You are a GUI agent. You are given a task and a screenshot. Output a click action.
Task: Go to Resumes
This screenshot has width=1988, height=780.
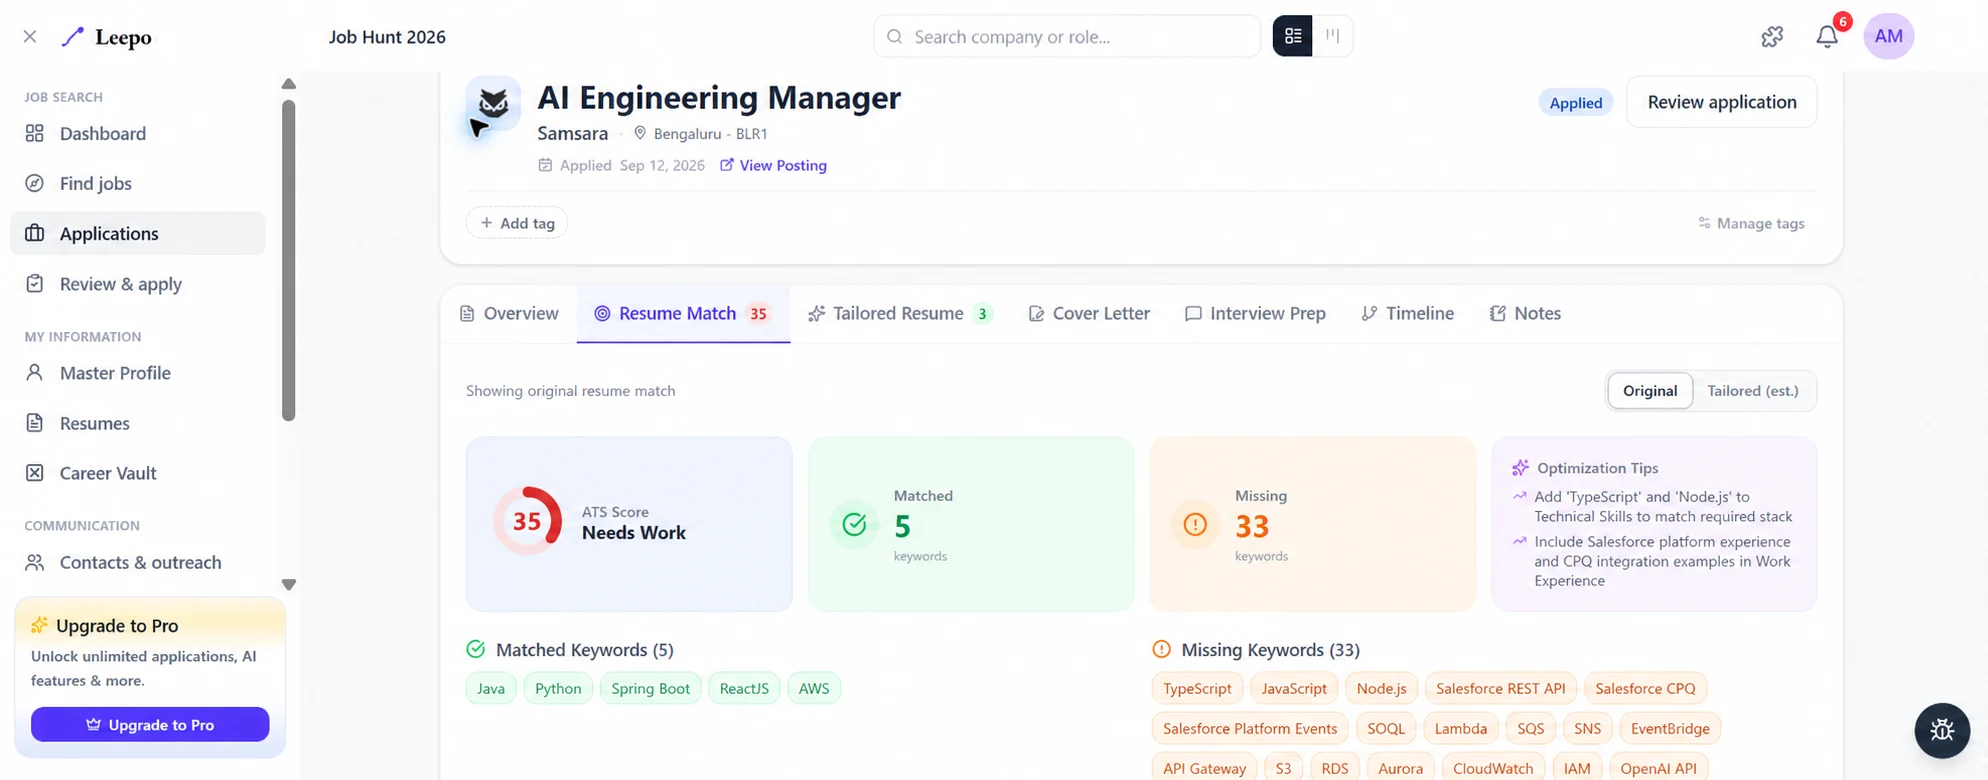(138, 423)
